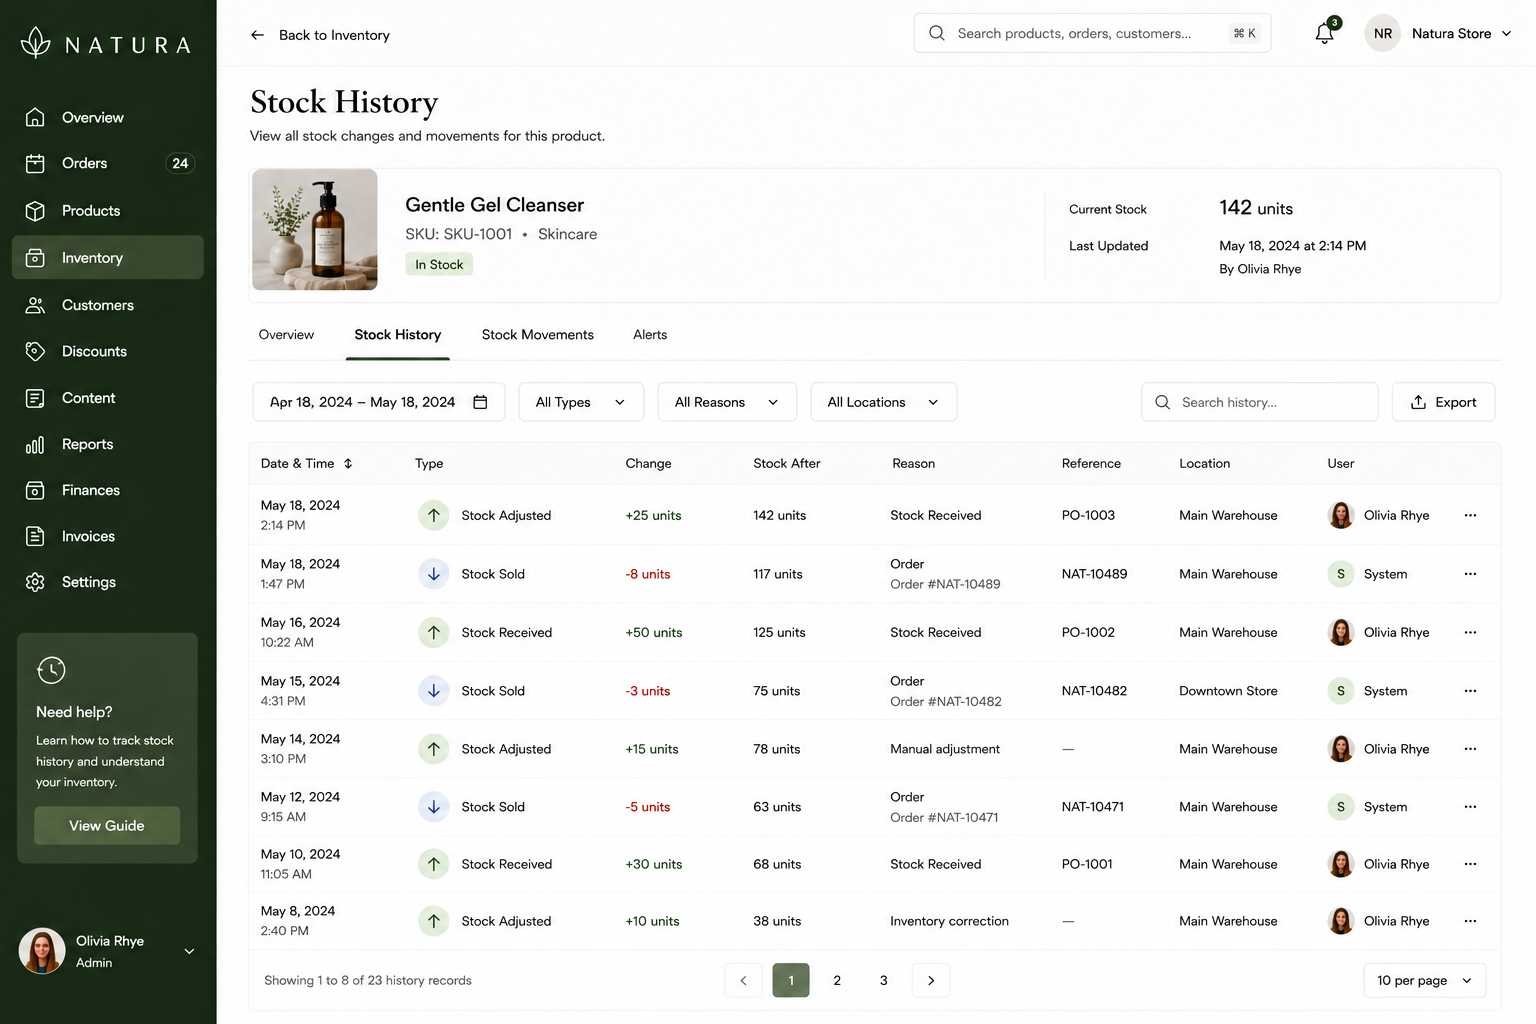Open Discounts section
The image size is (1536, 1024).
pos(107,351)
